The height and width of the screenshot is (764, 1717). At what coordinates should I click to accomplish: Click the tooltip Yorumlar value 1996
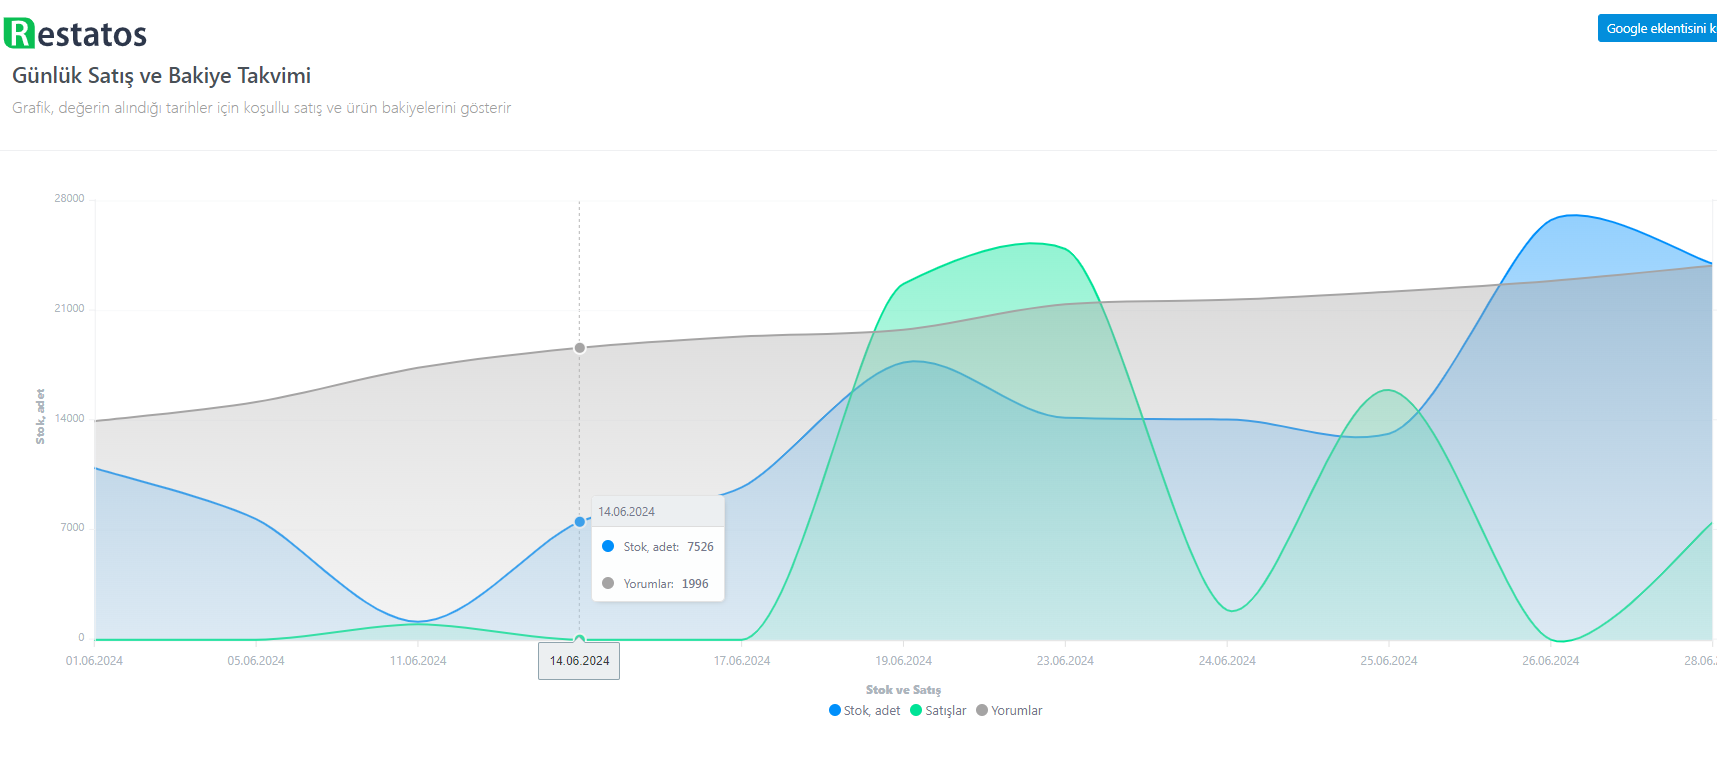[x=695, y=584]
